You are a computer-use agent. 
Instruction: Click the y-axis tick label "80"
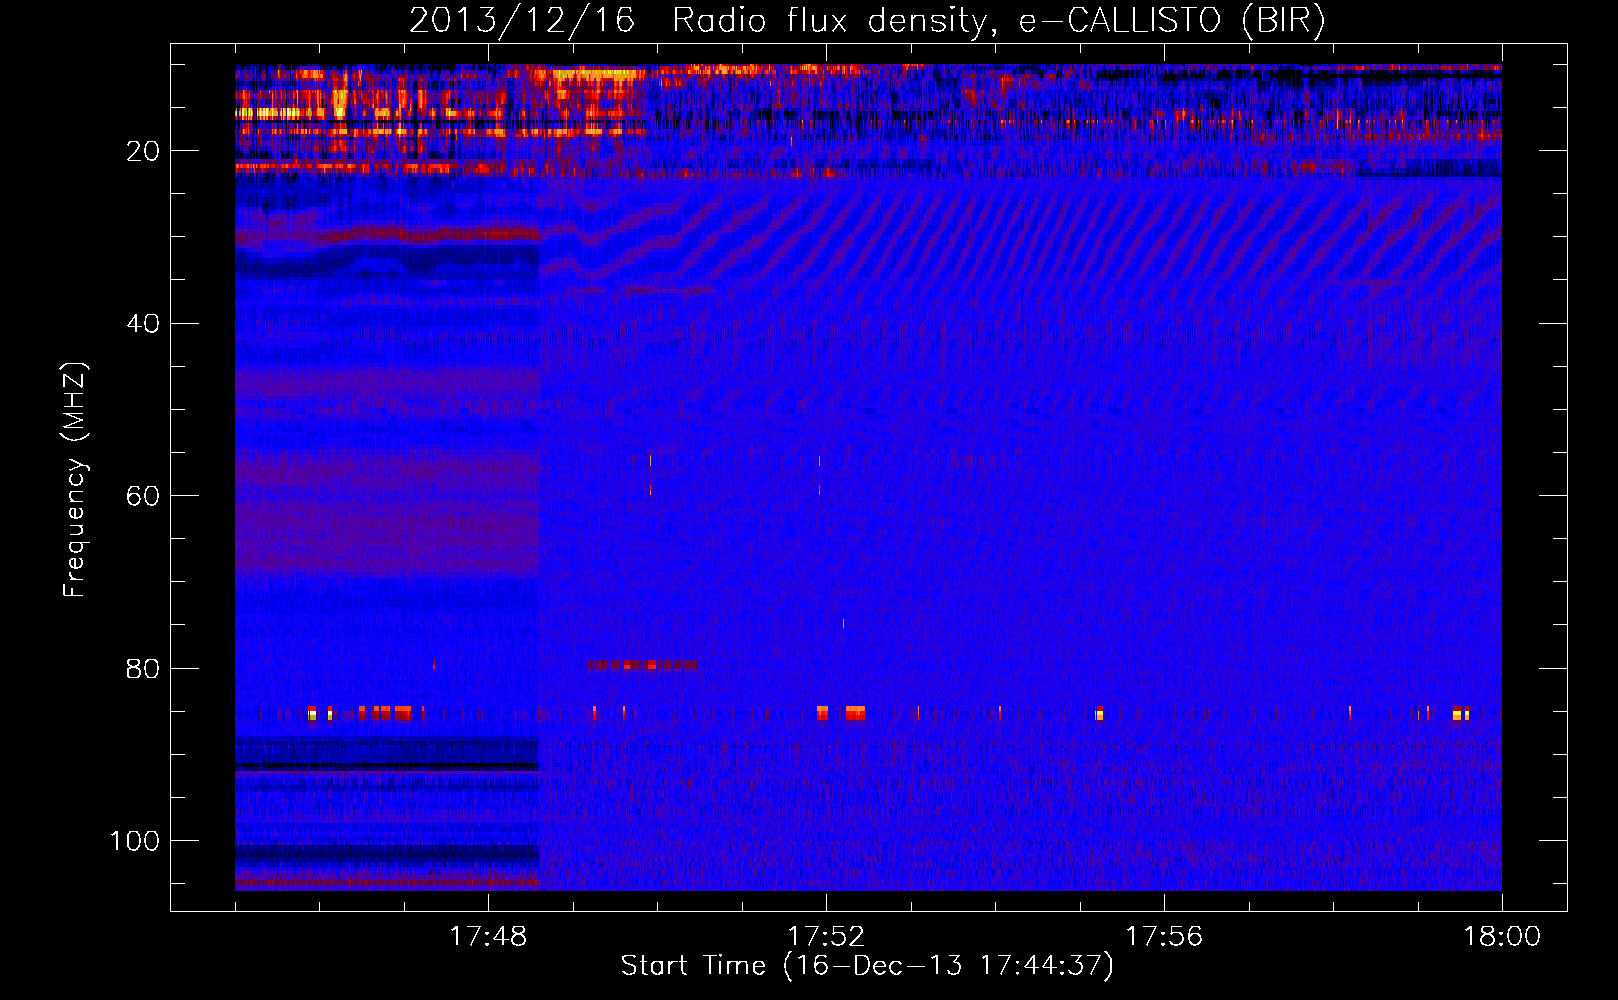click(143, 669)
